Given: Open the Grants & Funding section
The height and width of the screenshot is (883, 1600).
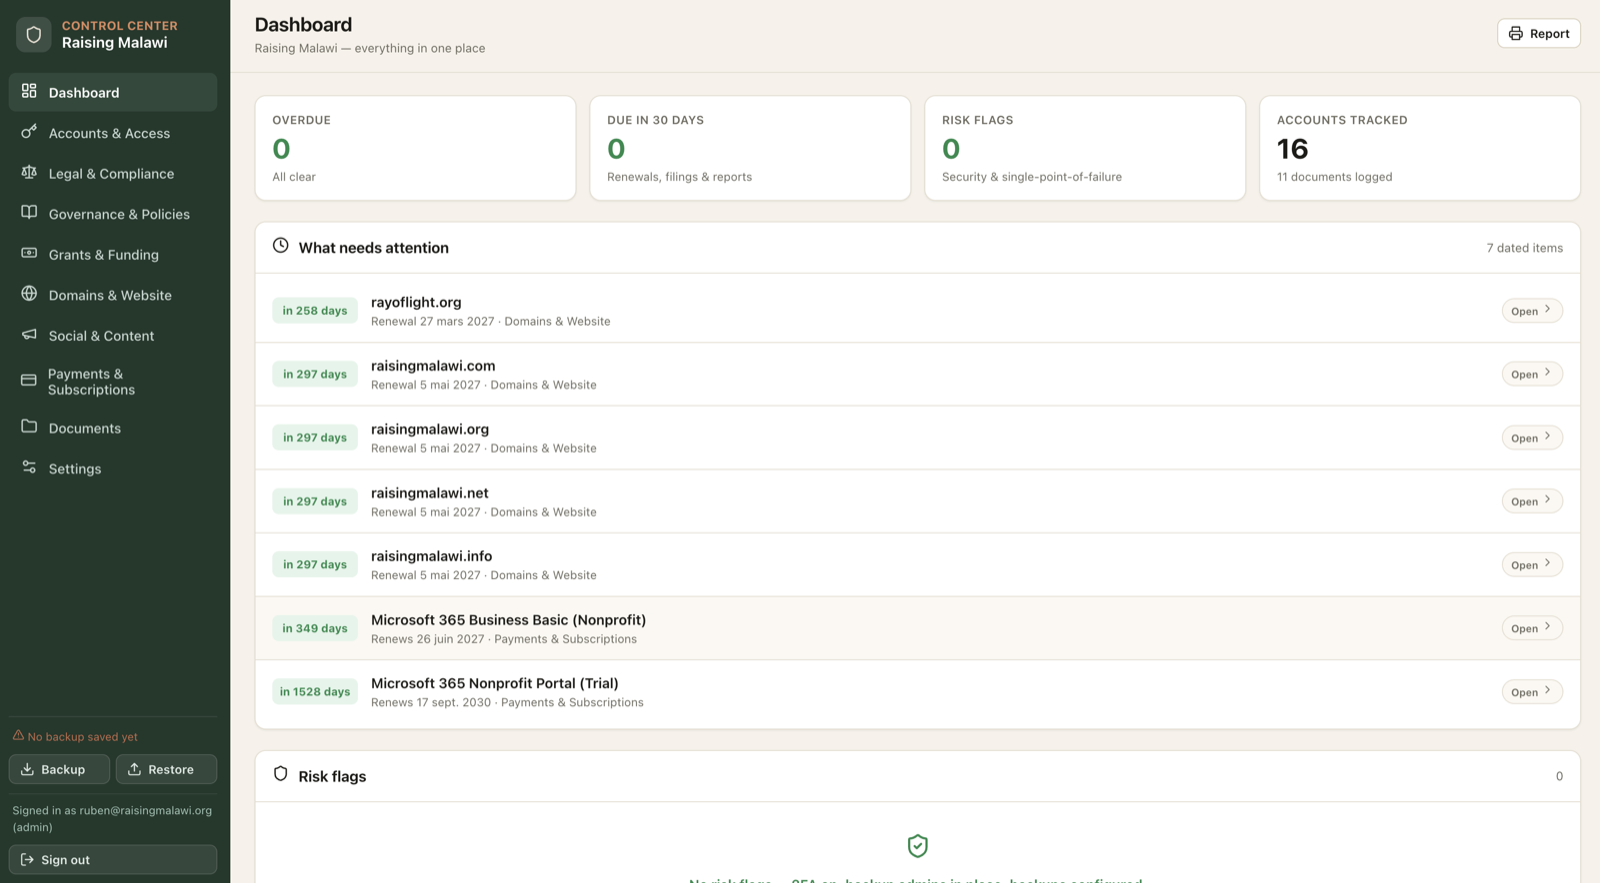Looking at the screenshot, I should pos(113,254).
